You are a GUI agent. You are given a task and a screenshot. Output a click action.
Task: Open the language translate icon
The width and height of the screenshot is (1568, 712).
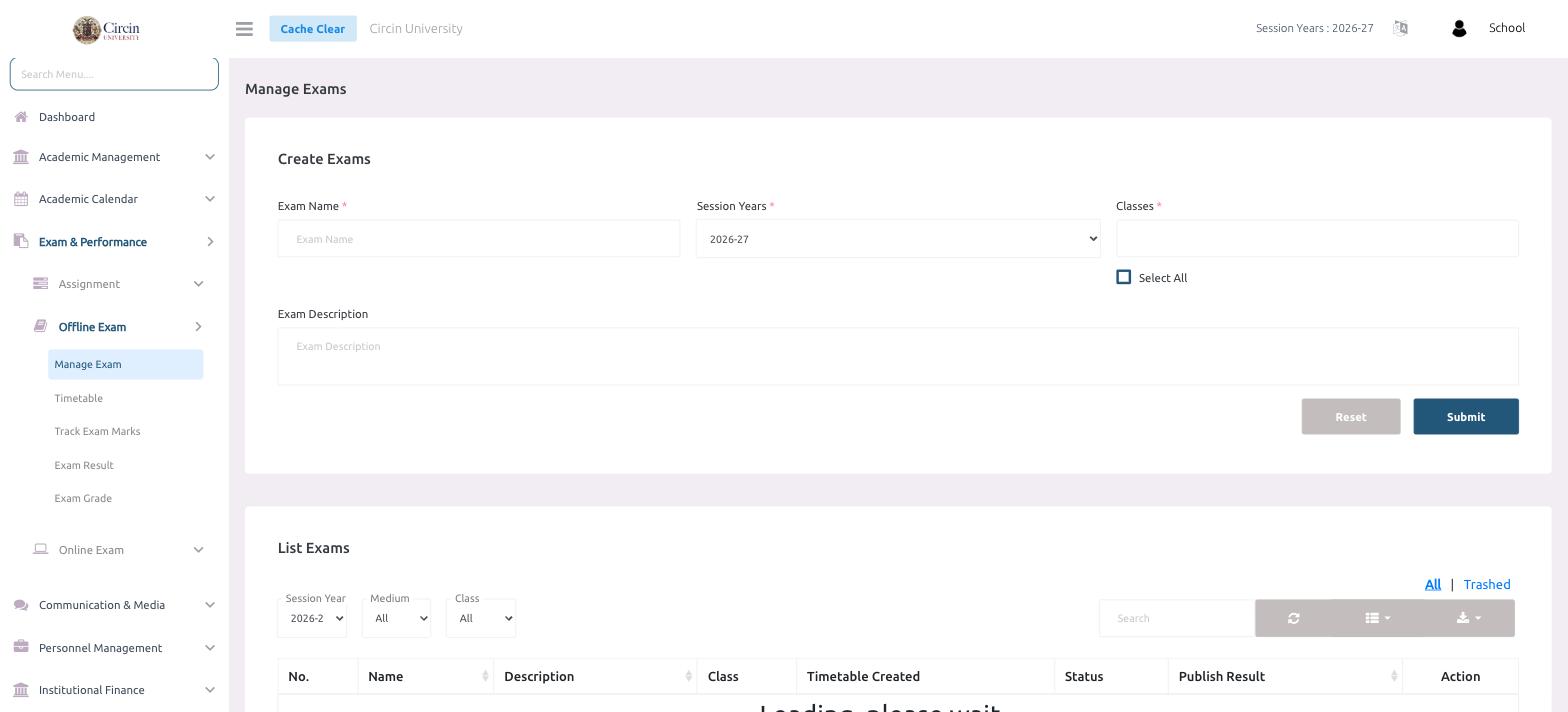tap(1400, 28)
